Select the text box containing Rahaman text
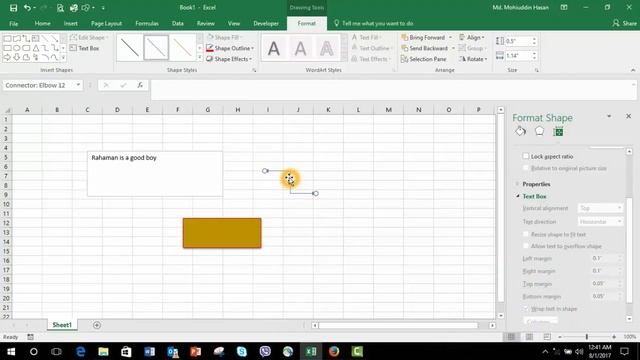The image size is (640, 360). (x=155, y=174)
